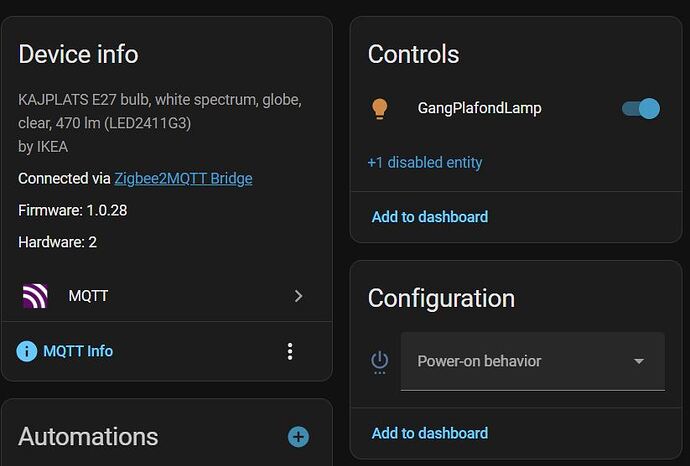Click Add to dashboard under Controls
Viewport: 690px width, 466px height.
[430, 216]
